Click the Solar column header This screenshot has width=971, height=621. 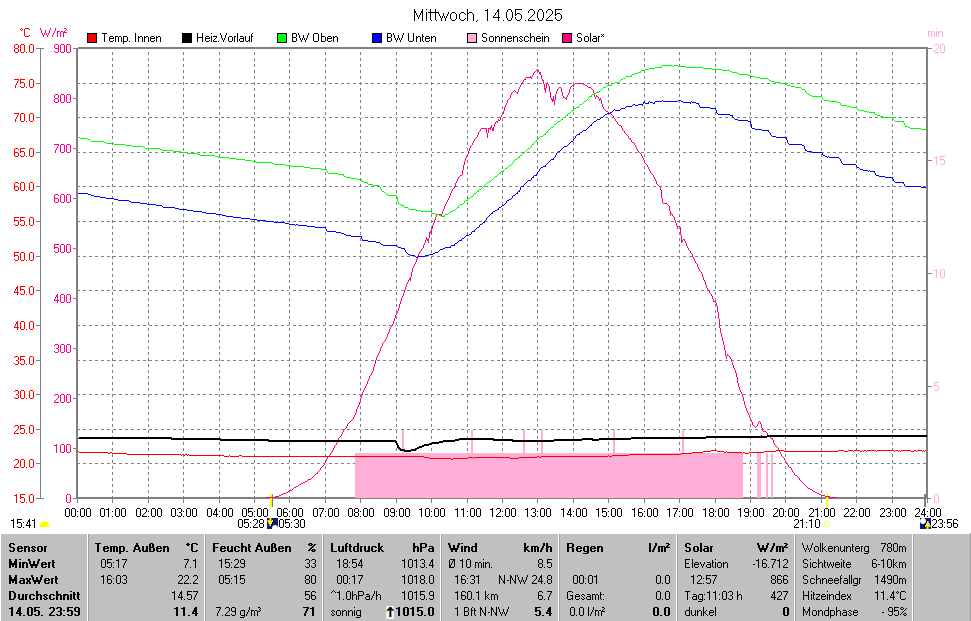(x=699, y=548)
